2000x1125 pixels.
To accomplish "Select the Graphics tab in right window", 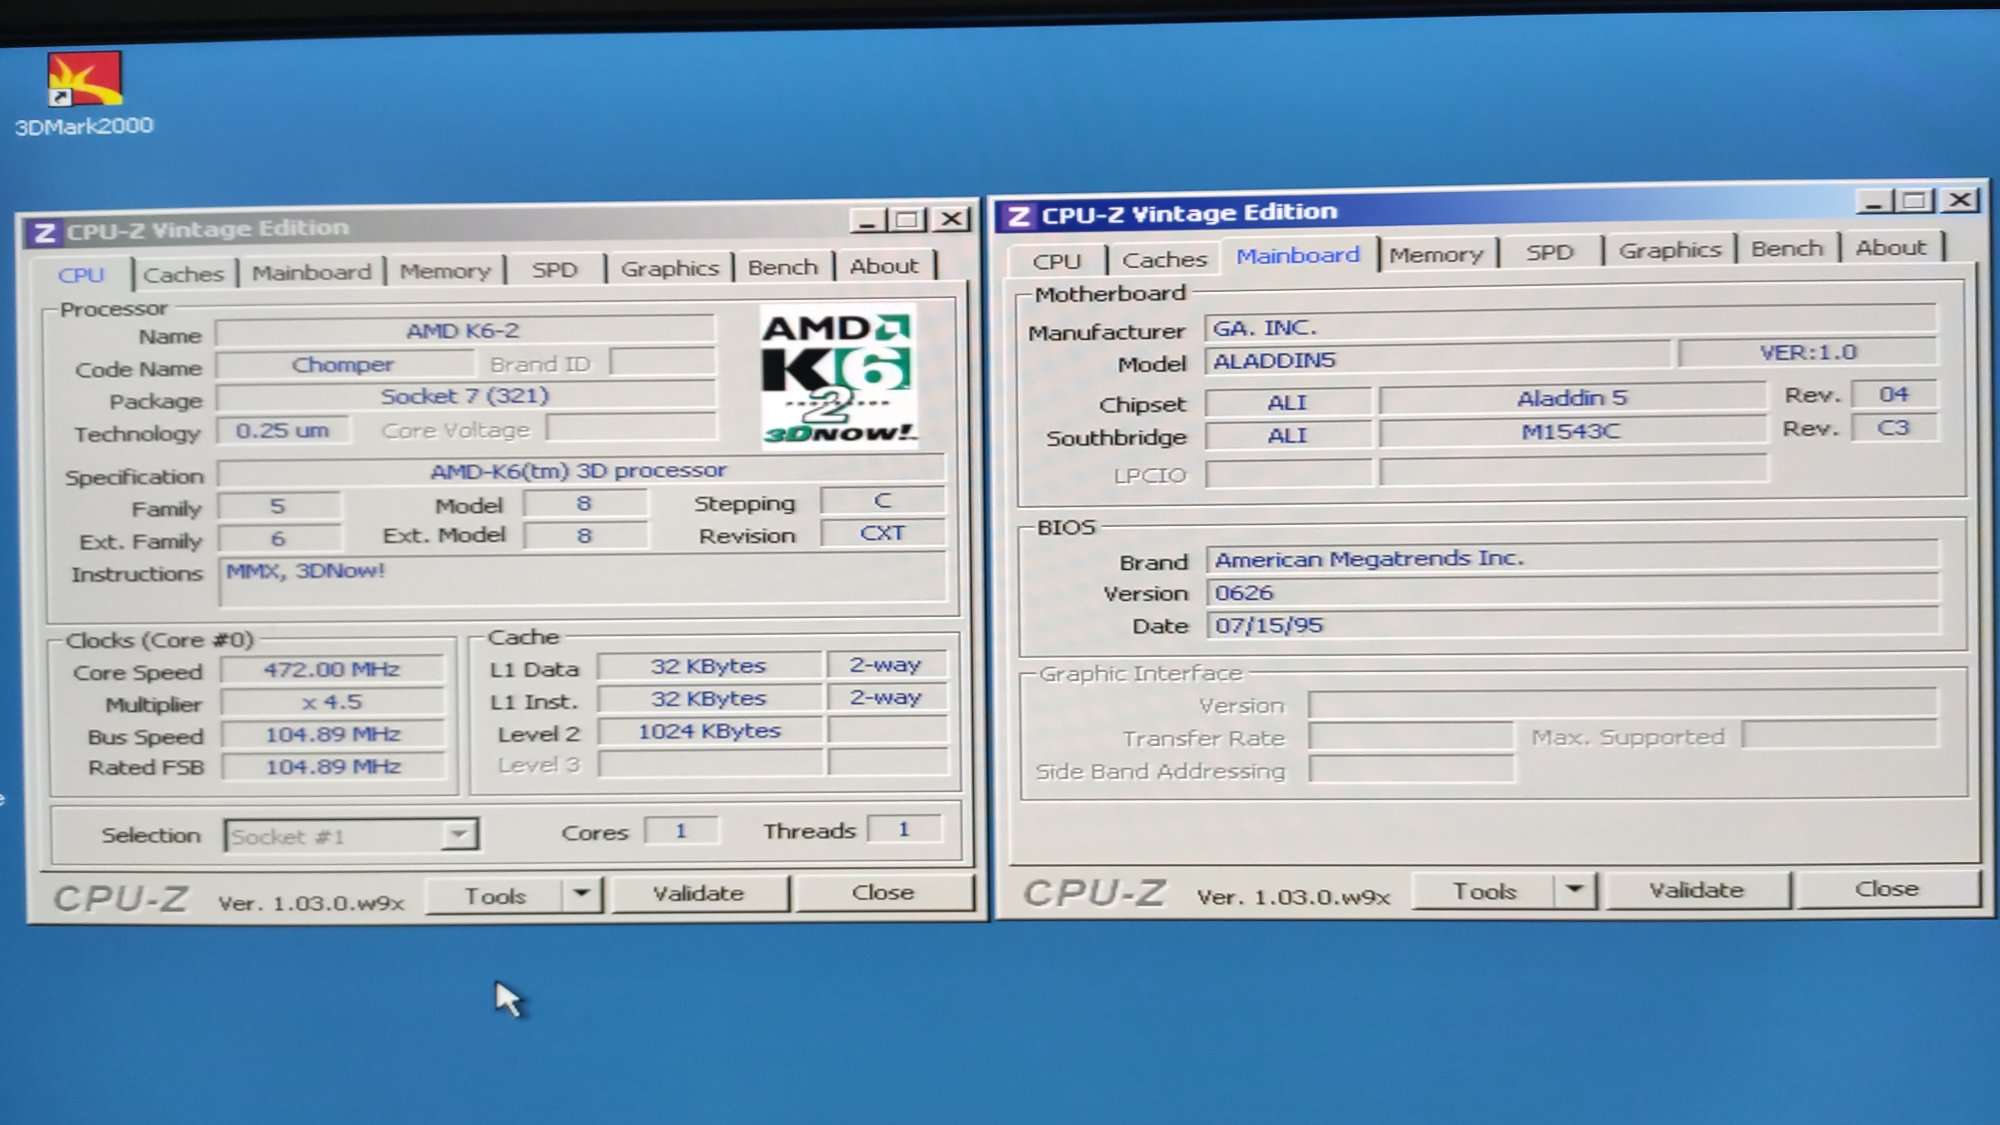I will coord(1670,250).
